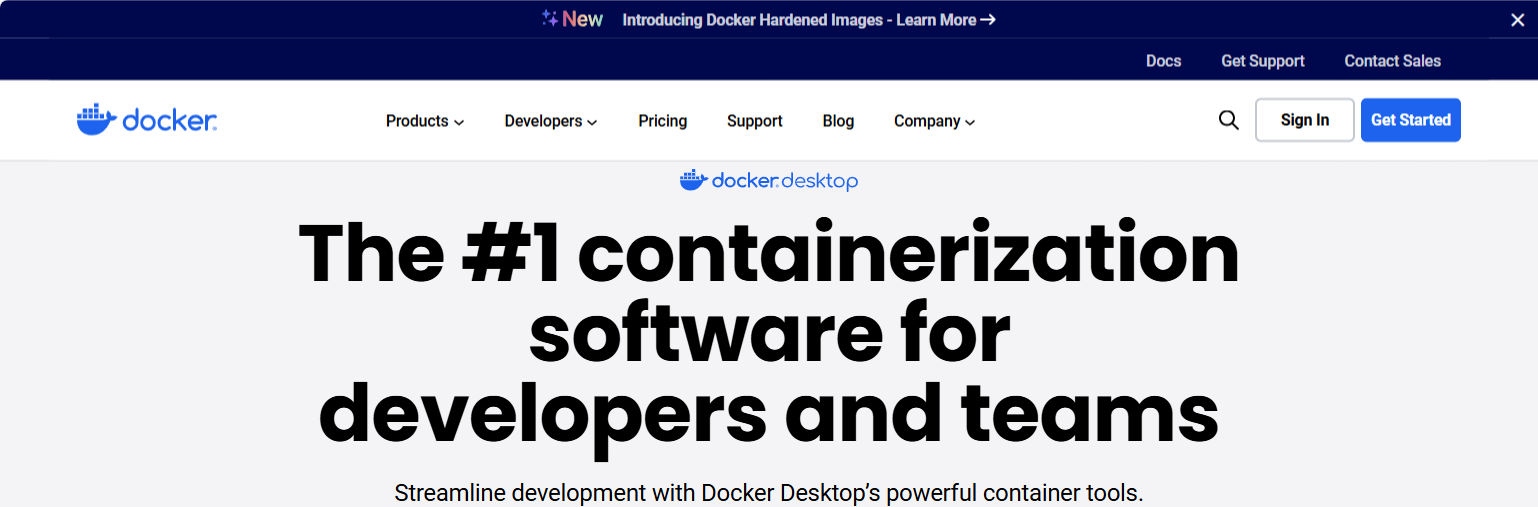
Task: Expand the Products dropdown menu
Action: pos(425,121)
